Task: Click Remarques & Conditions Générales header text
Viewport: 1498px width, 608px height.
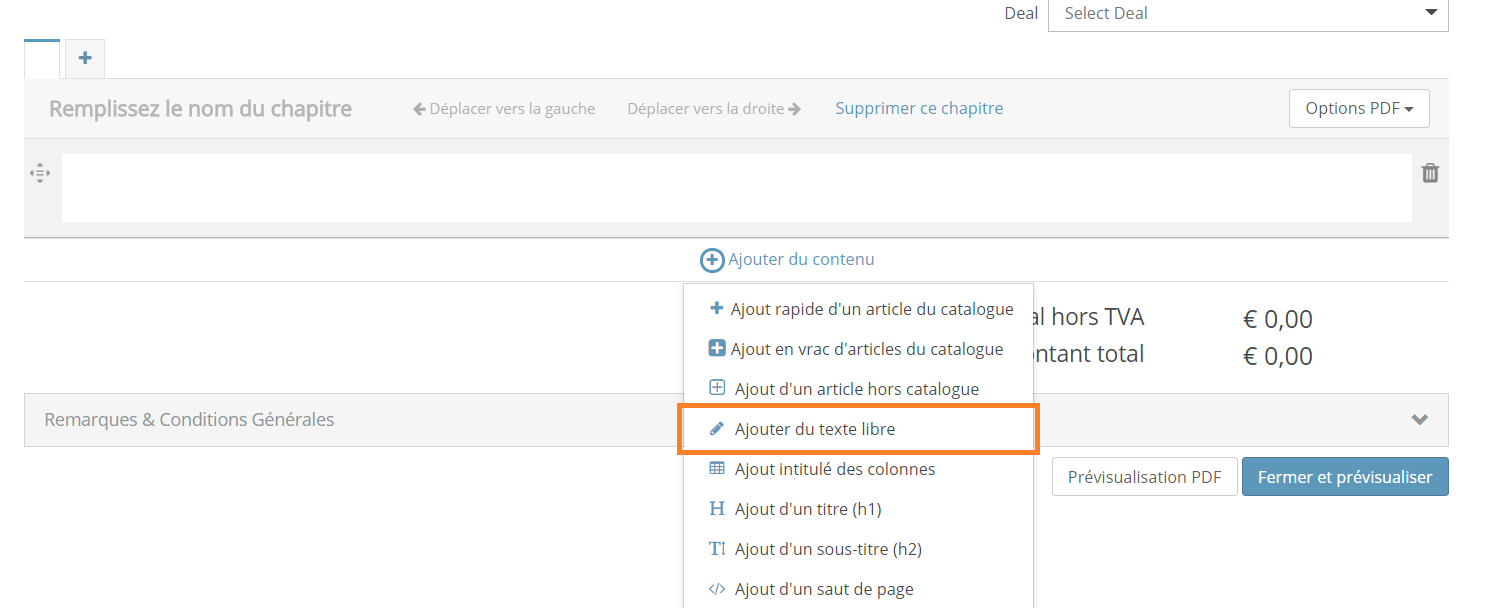Action: point(189,420)
